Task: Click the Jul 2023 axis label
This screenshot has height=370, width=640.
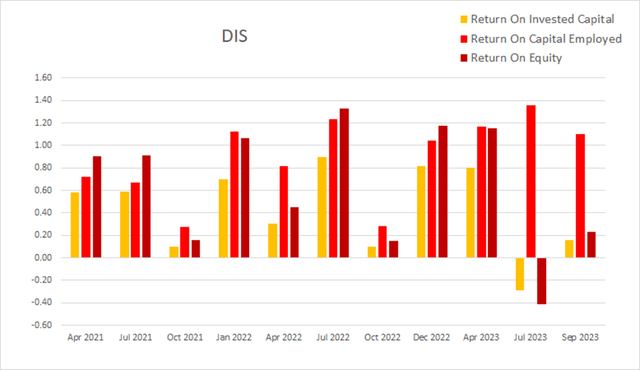Action: point(530,337)
